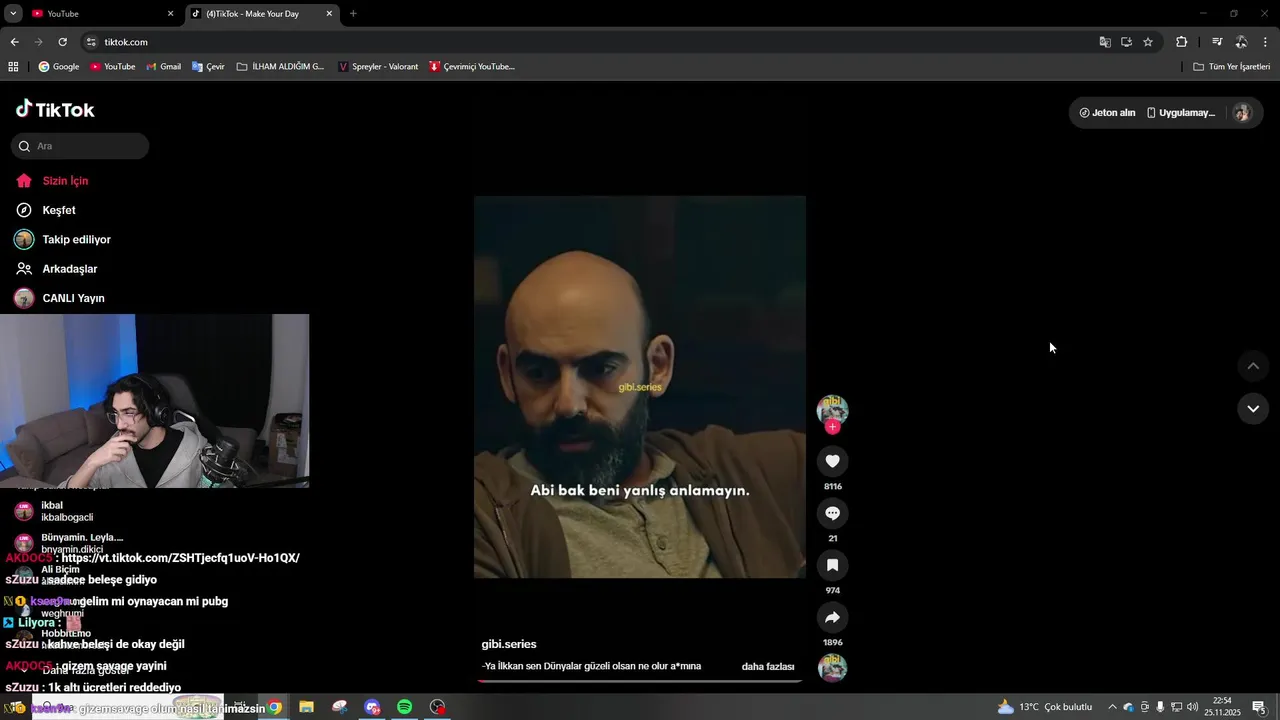Open the 13°C Çok bulutlu weather widget
Screen dimensions: 1280x720
pos(1045,707)
